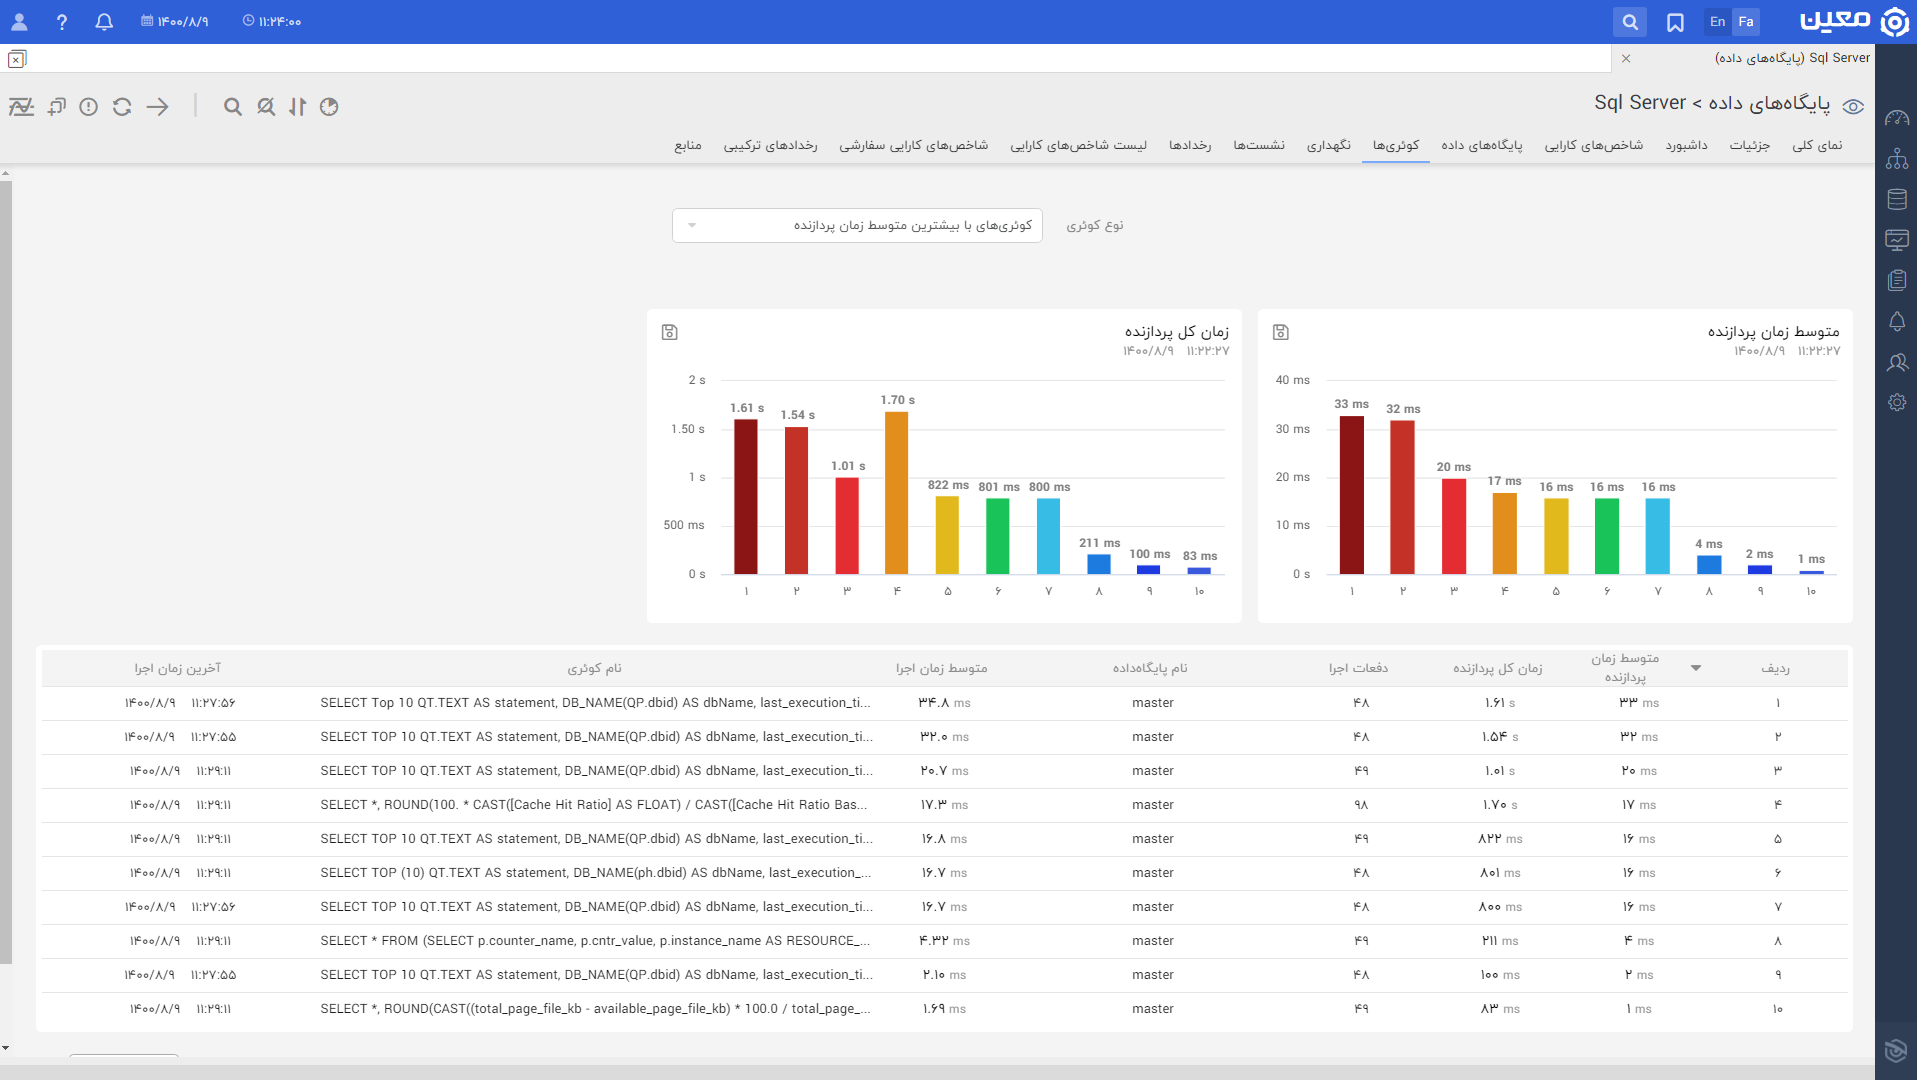Switch to the لیست شاخص‌های کارایی tab
Image resolution: width=1917 pixels, height=1080 pixels.
tap(1079, 146)
